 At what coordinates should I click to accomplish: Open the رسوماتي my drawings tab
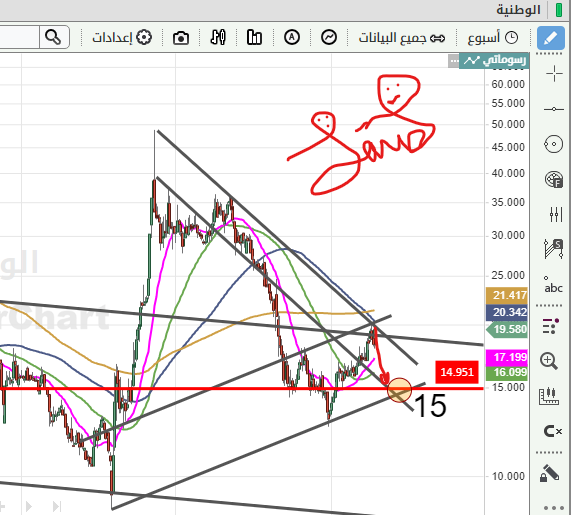coord(494,60)
